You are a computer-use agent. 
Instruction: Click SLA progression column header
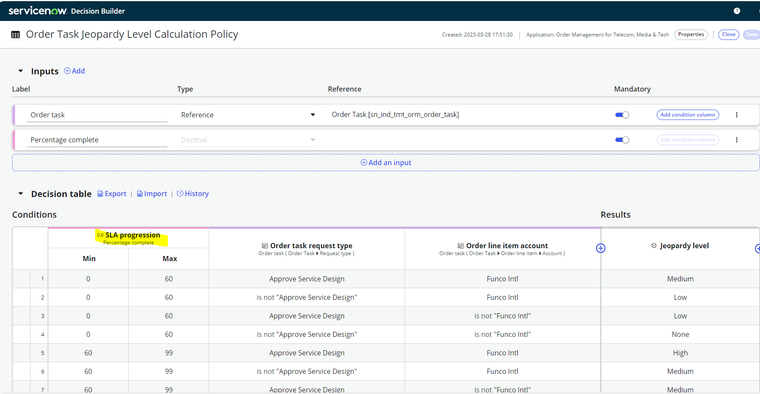129,238
